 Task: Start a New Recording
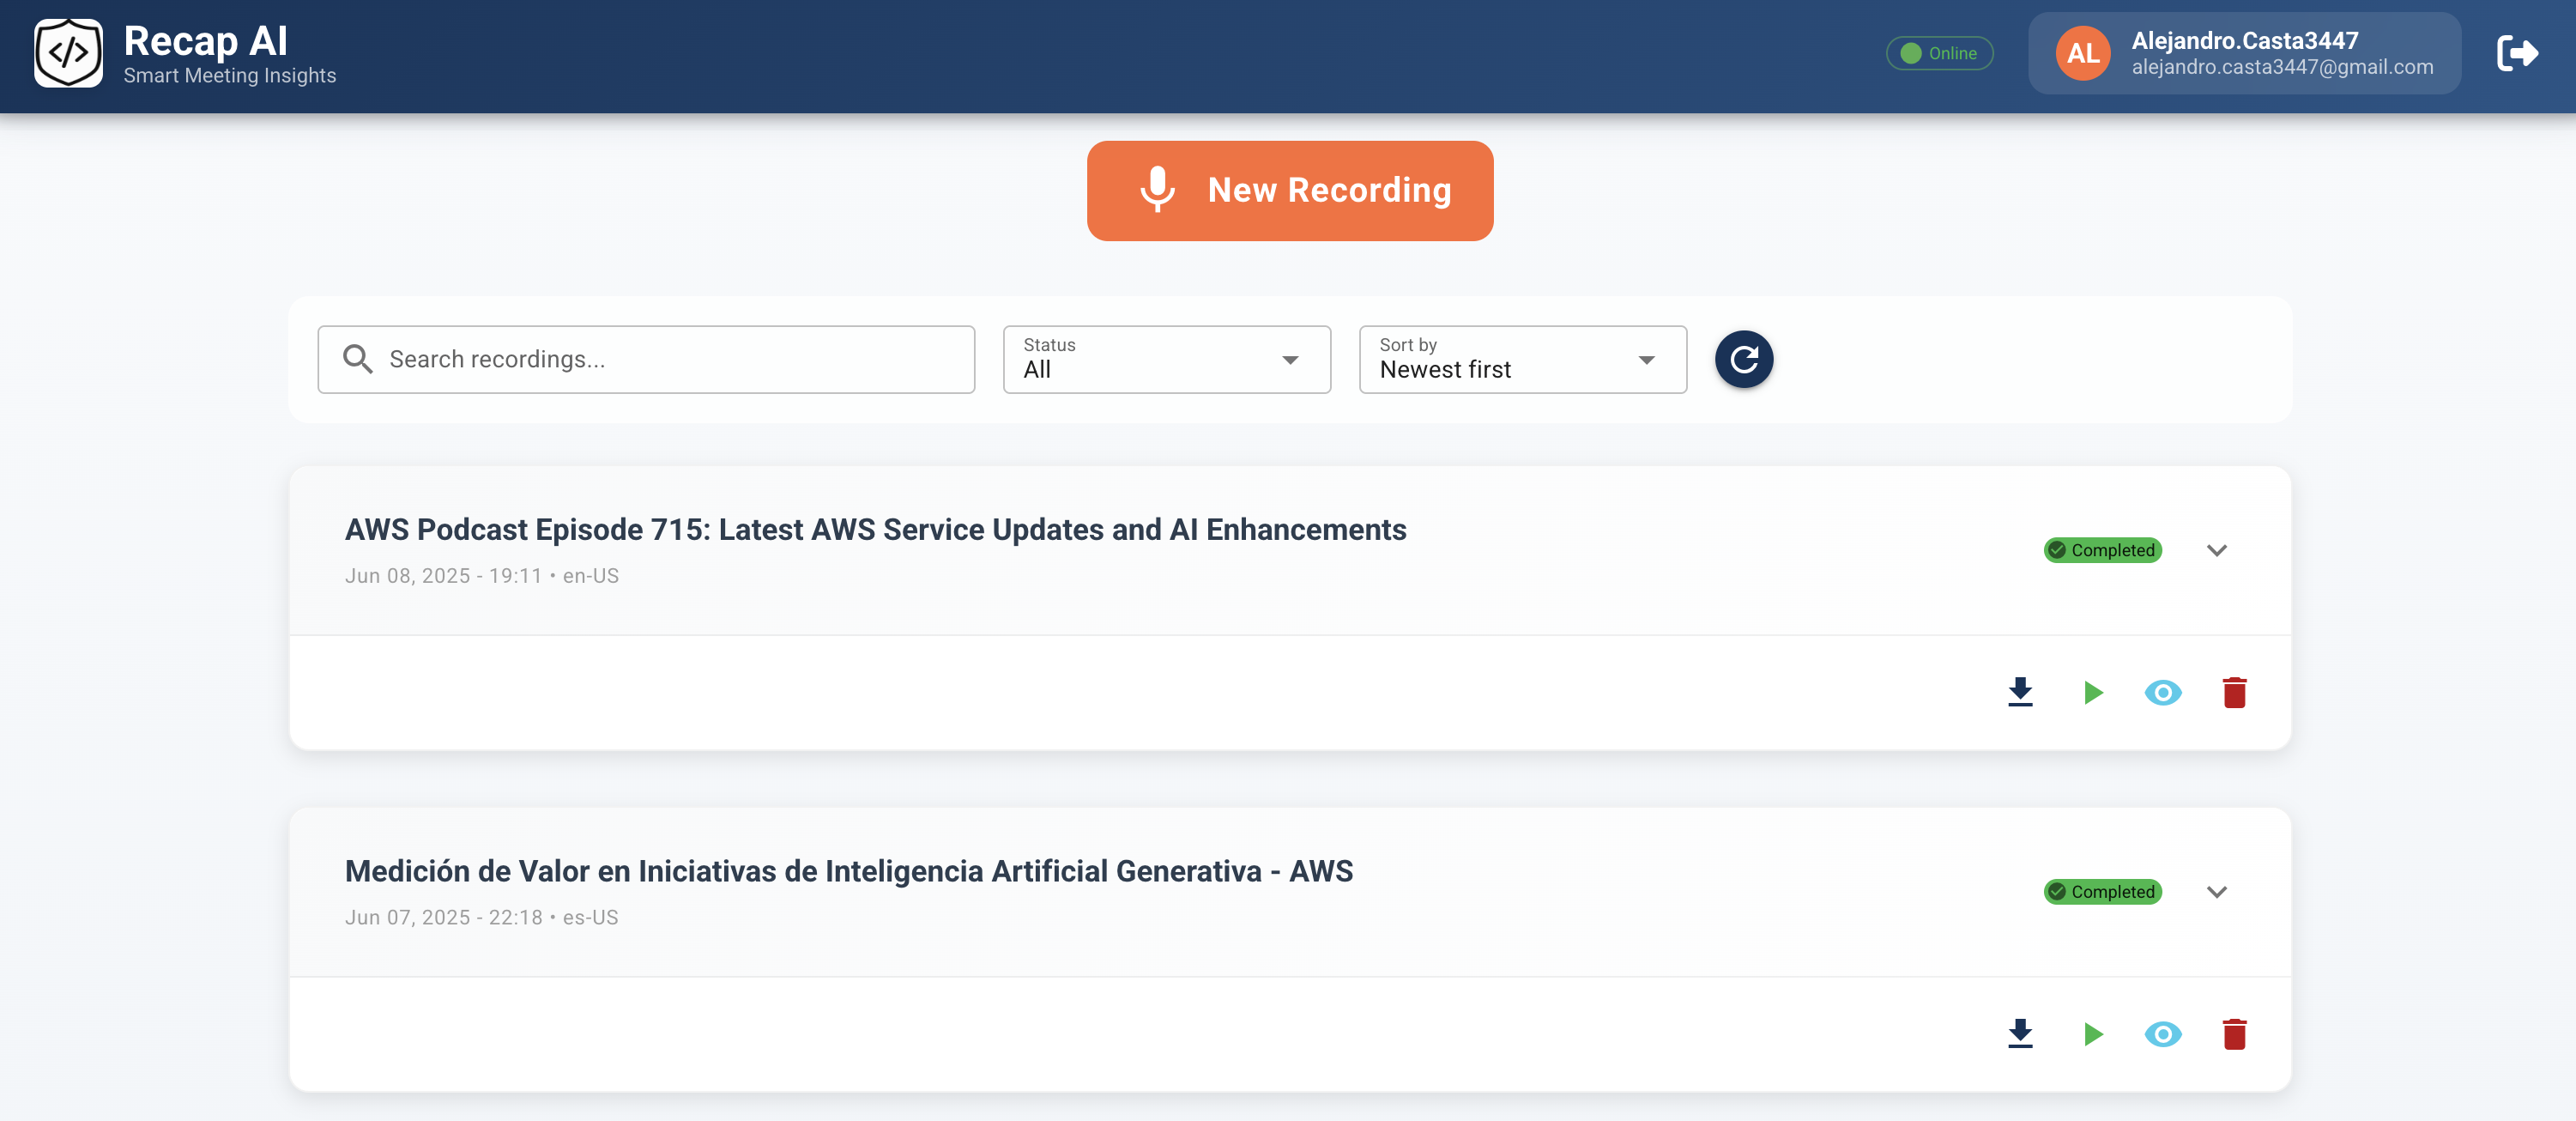(x=1289, y=190)
